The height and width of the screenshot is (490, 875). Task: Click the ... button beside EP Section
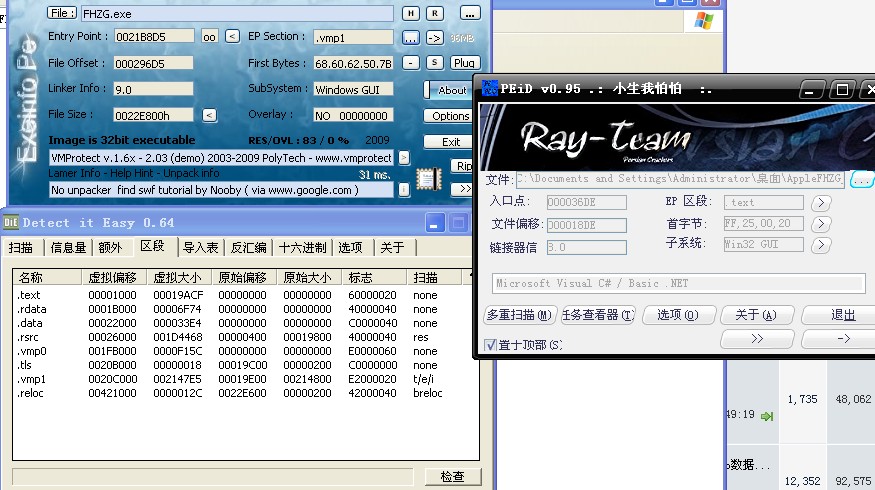[x=411, y=38]
